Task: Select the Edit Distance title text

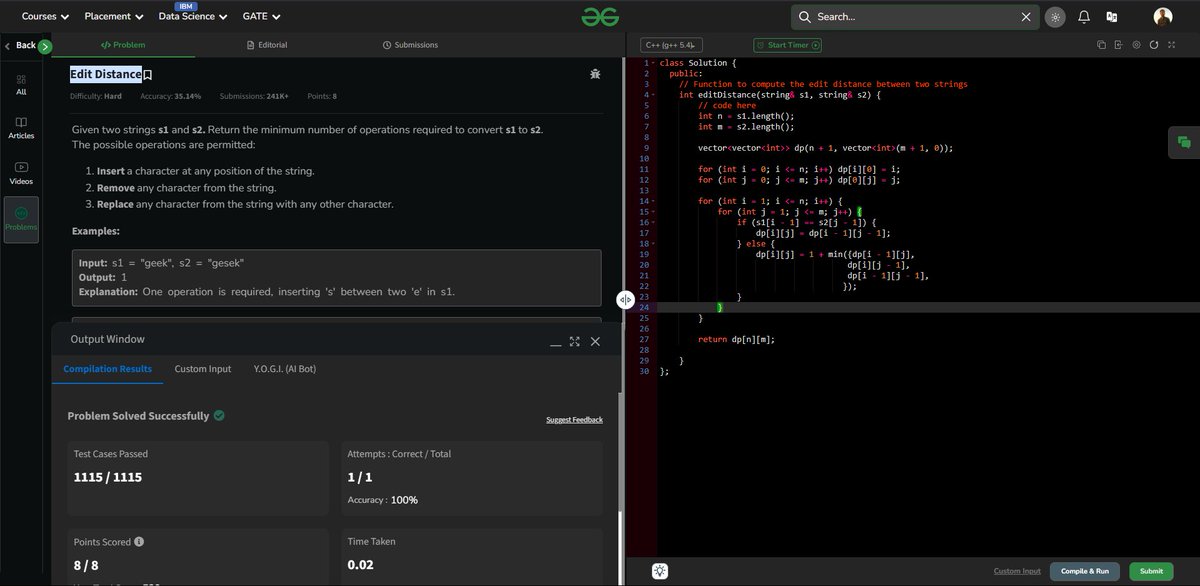Action: click(x=106, y=74)
